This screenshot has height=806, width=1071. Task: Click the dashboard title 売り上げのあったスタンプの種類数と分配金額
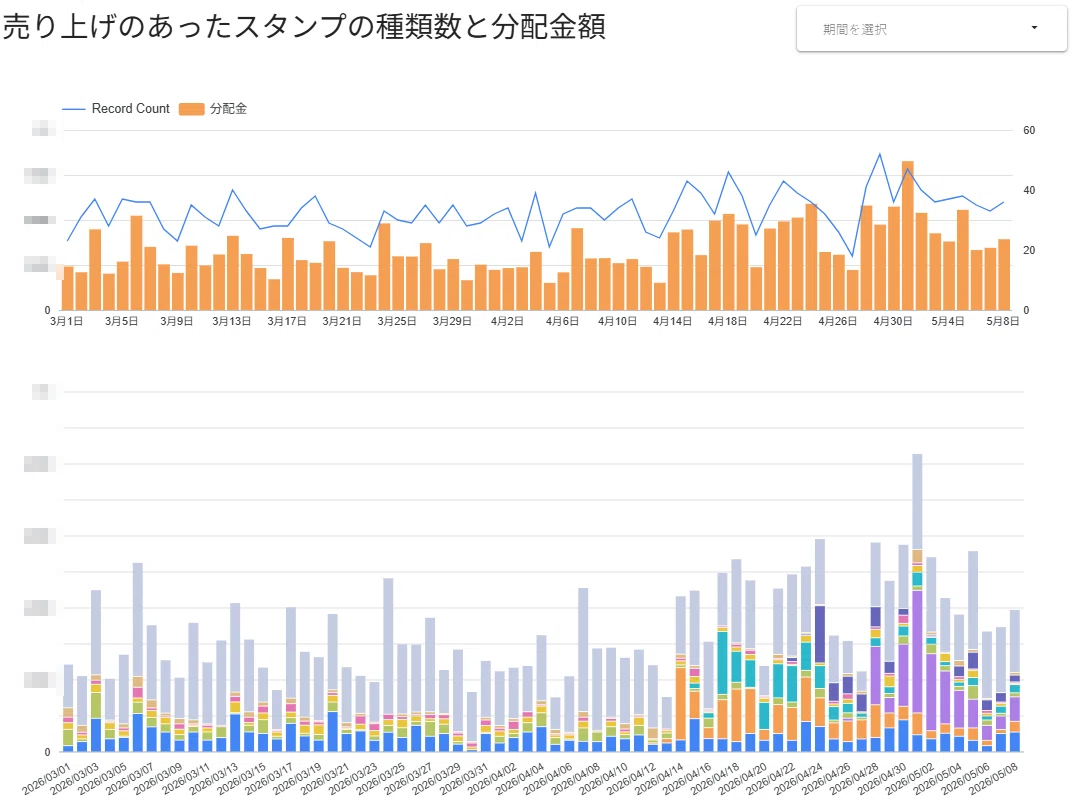click(304, 27)
